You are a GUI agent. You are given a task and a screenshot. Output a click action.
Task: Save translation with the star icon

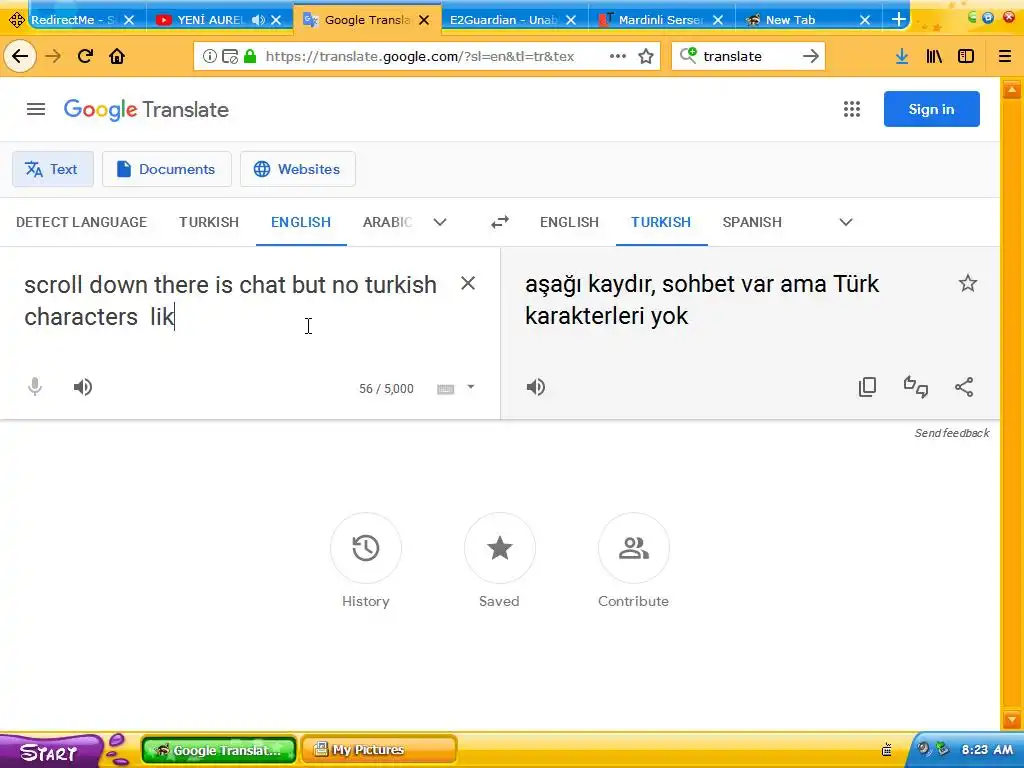tap(967, 283)
